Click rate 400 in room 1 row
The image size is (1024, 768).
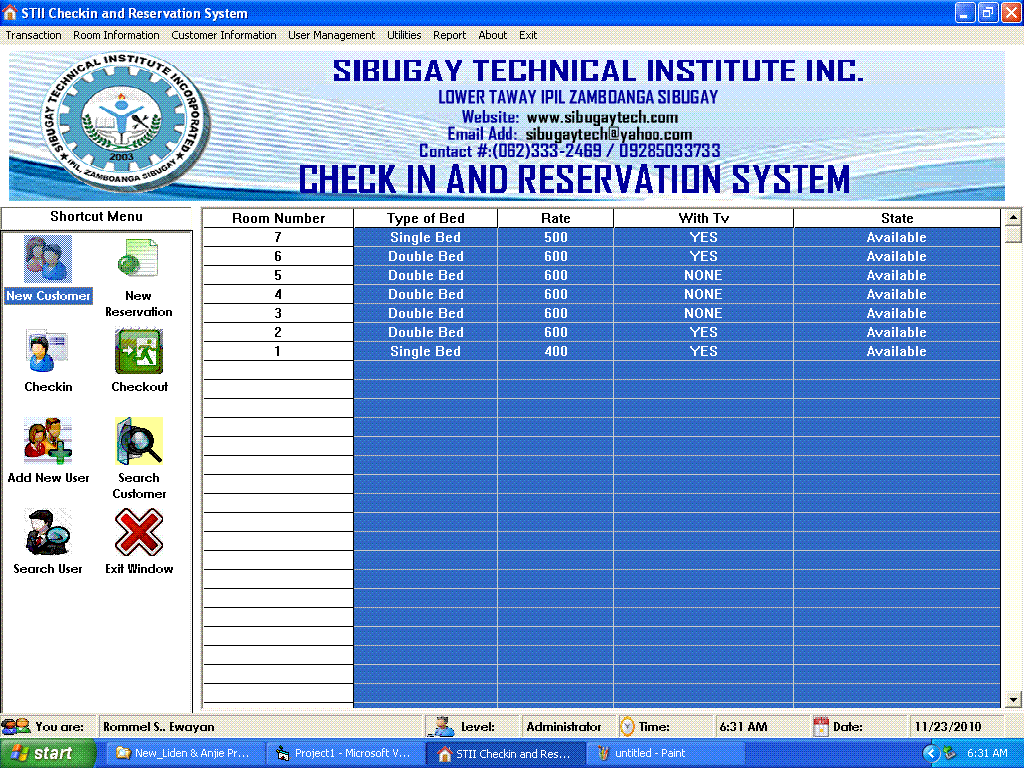556,351
